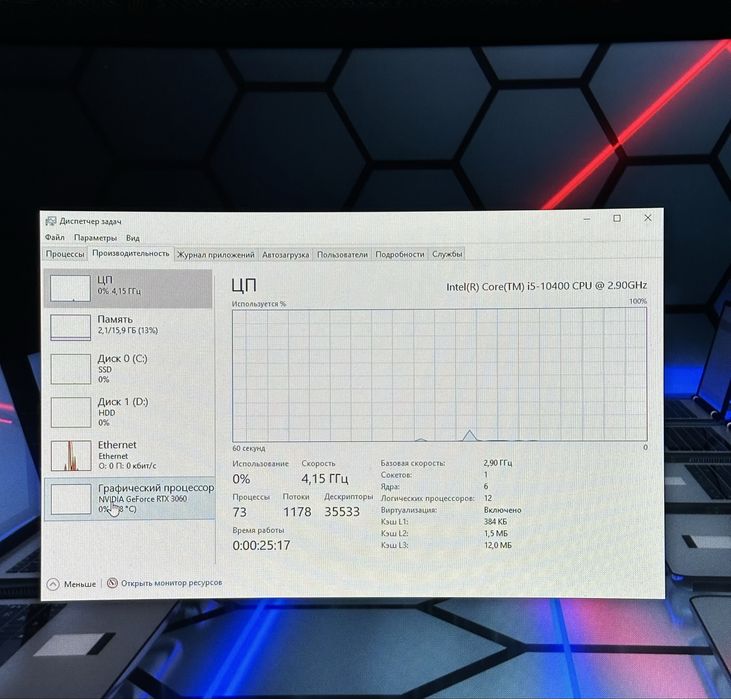Close the Диспетчер задач window

tap(648, 218)
